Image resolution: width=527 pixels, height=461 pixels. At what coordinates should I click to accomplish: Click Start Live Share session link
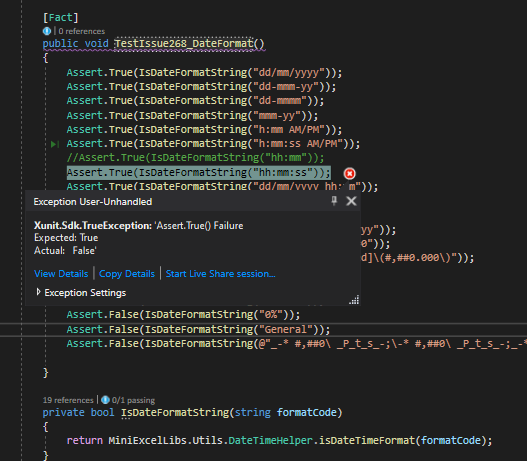coord(220,274)
